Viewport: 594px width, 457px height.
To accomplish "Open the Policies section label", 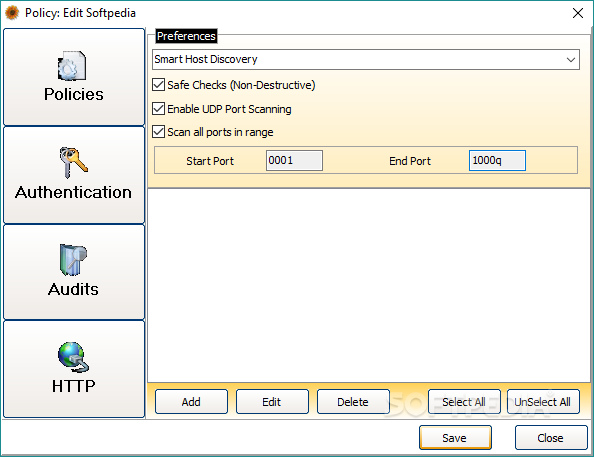I will pyautogui.click(x=73, y=94).
